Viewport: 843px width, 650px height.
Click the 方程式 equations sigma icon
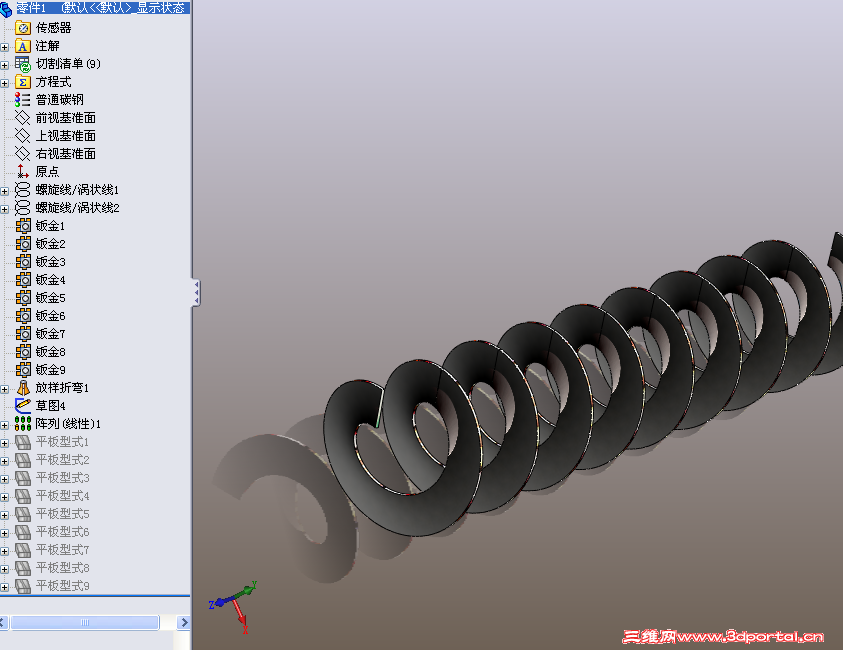click(x=23, y=82)
